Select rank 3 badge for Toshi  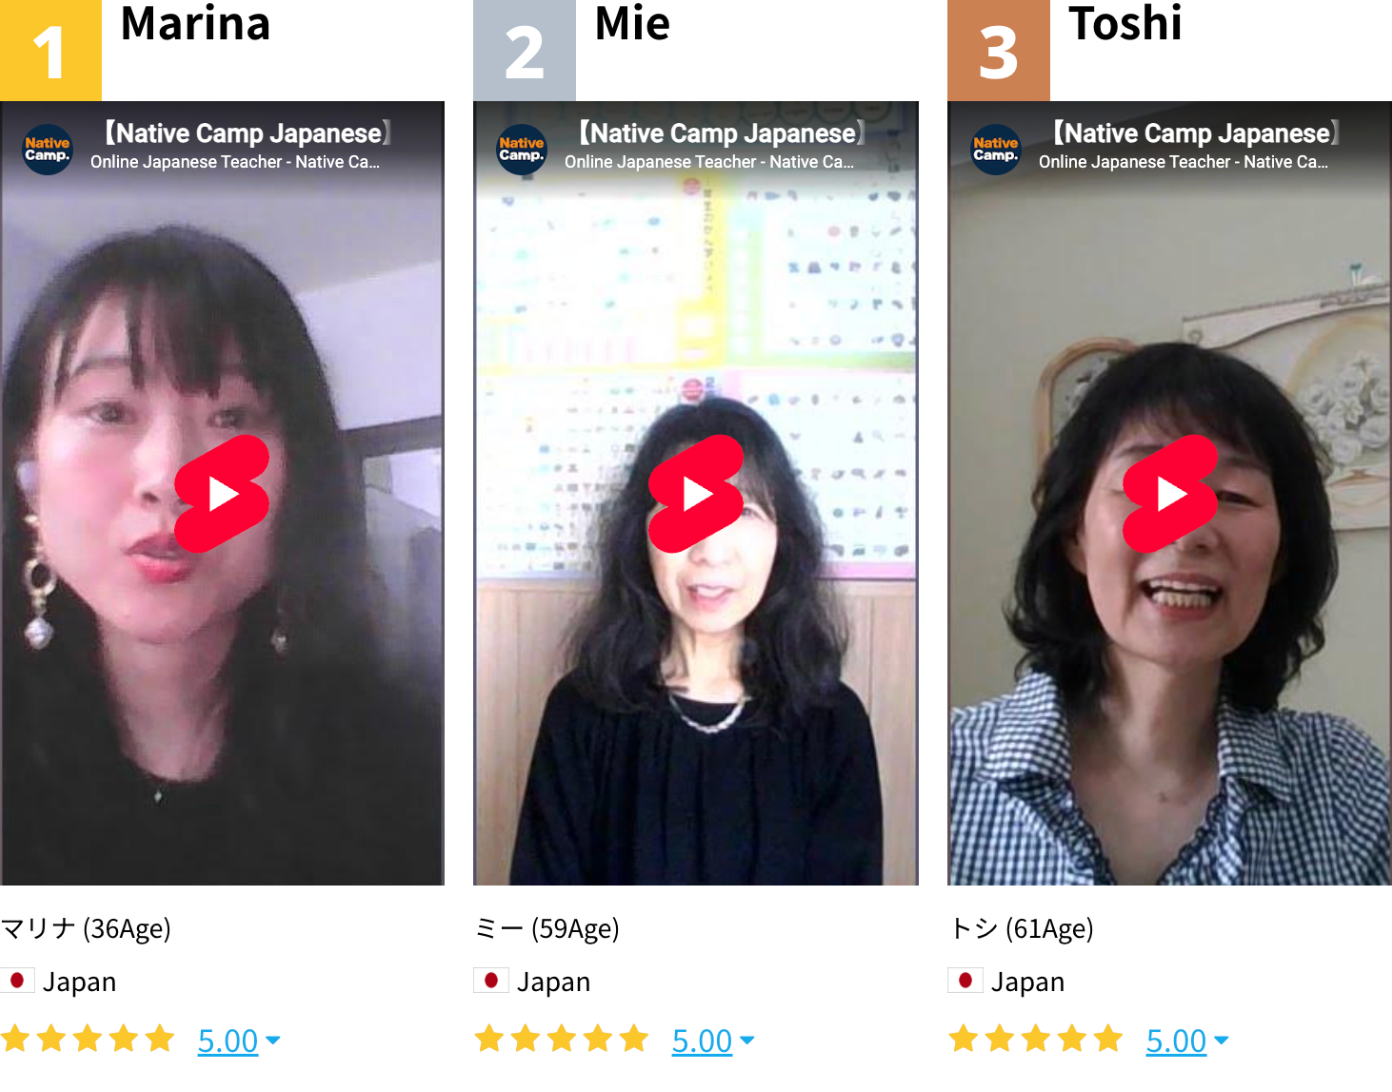coord(998,50)
